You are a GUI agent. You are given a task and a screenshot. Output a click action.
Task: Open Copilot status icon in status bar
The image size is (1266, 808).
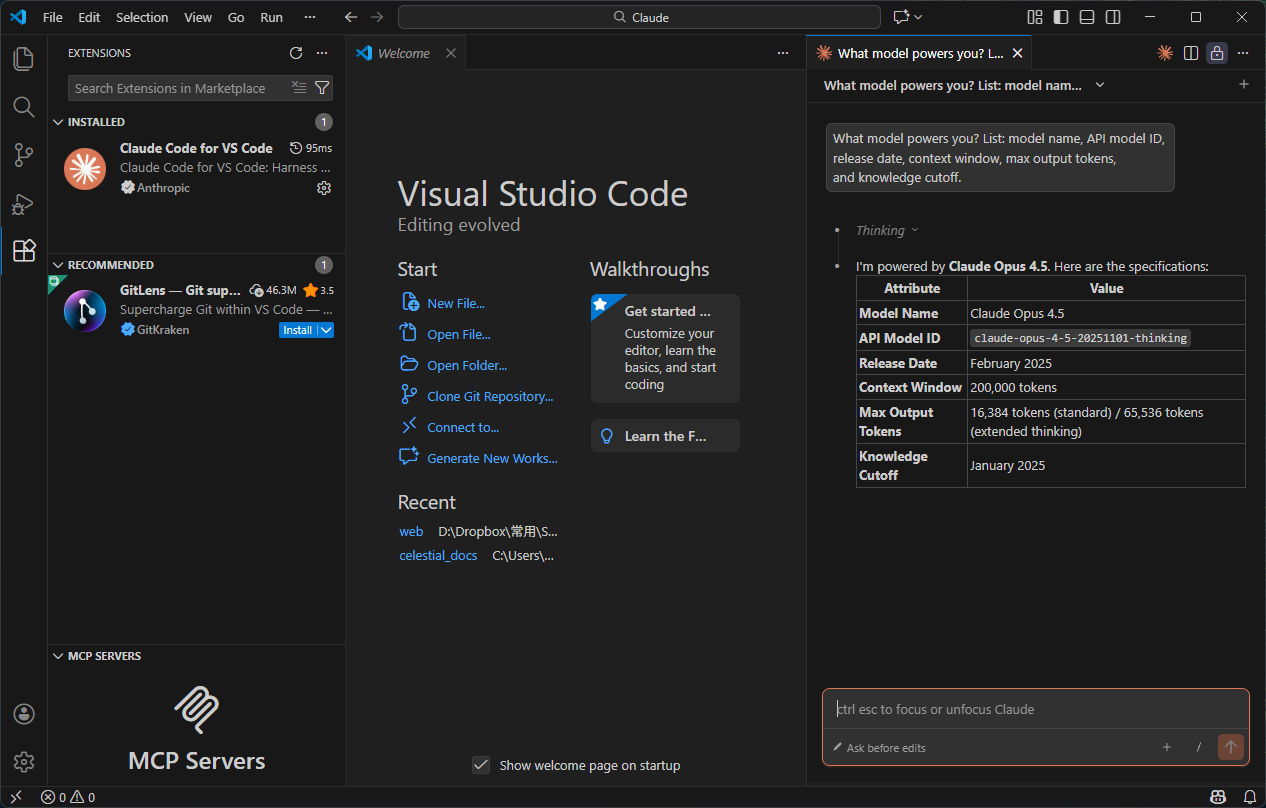click(x=1218, y=797)
